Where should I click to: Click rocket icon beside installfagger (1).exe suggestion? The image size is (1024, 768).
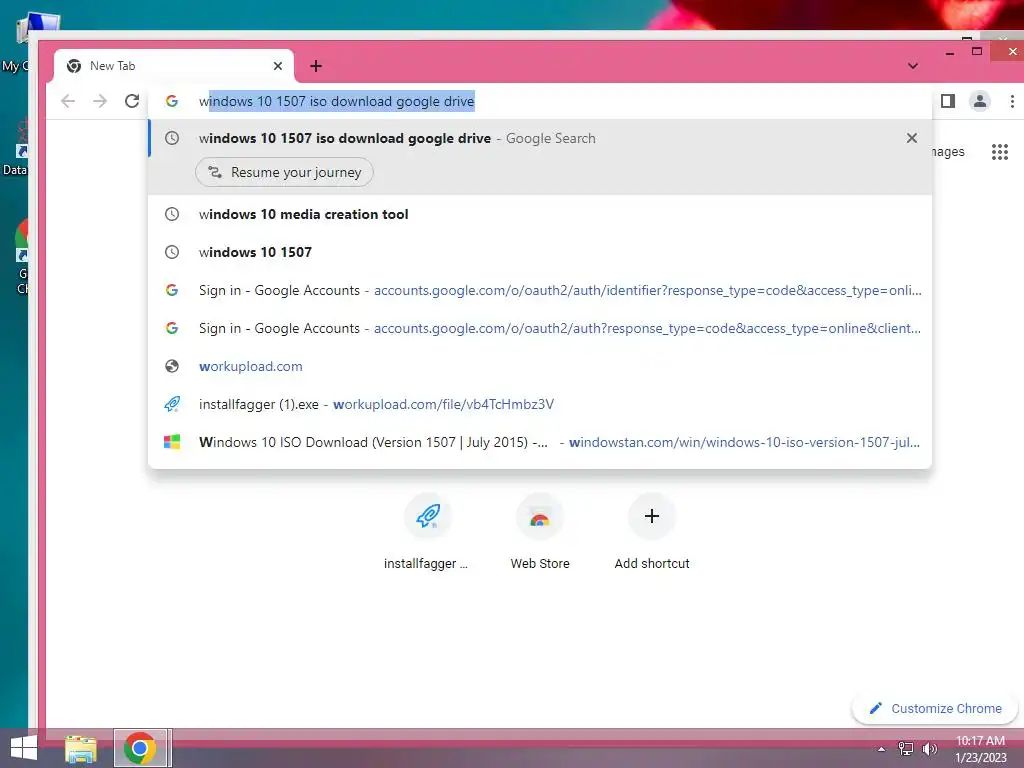172,404
